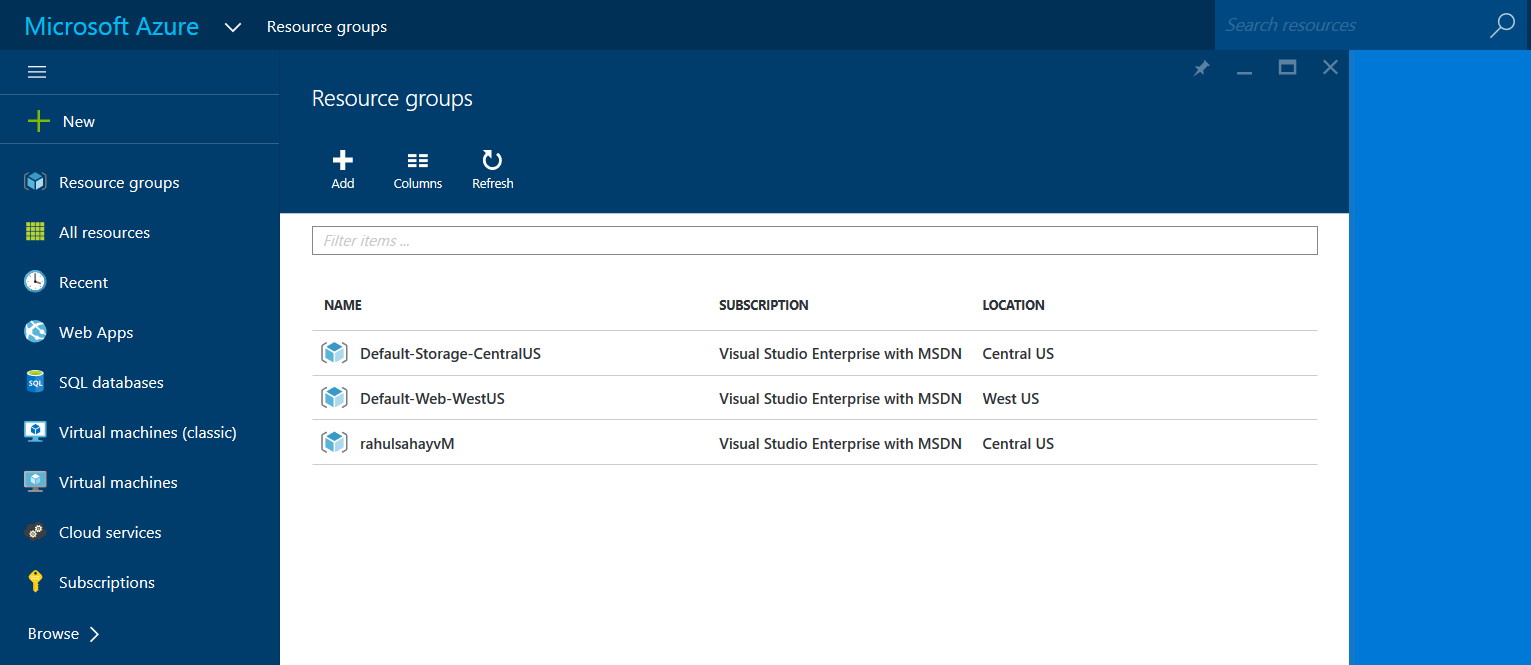Pin the Resource groups blade

(1202, 68)
